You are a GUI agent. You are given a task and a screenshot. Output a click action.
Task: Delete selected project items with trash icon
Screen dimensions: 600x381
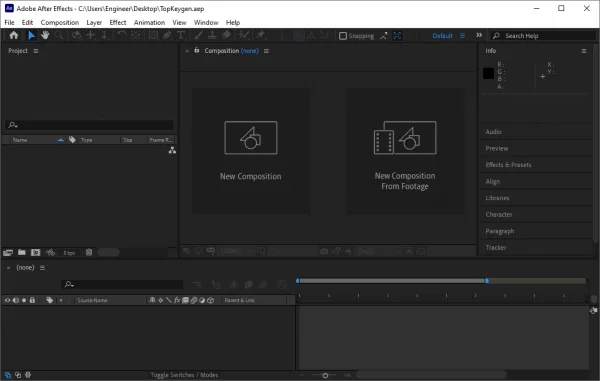tap(89, 252)
